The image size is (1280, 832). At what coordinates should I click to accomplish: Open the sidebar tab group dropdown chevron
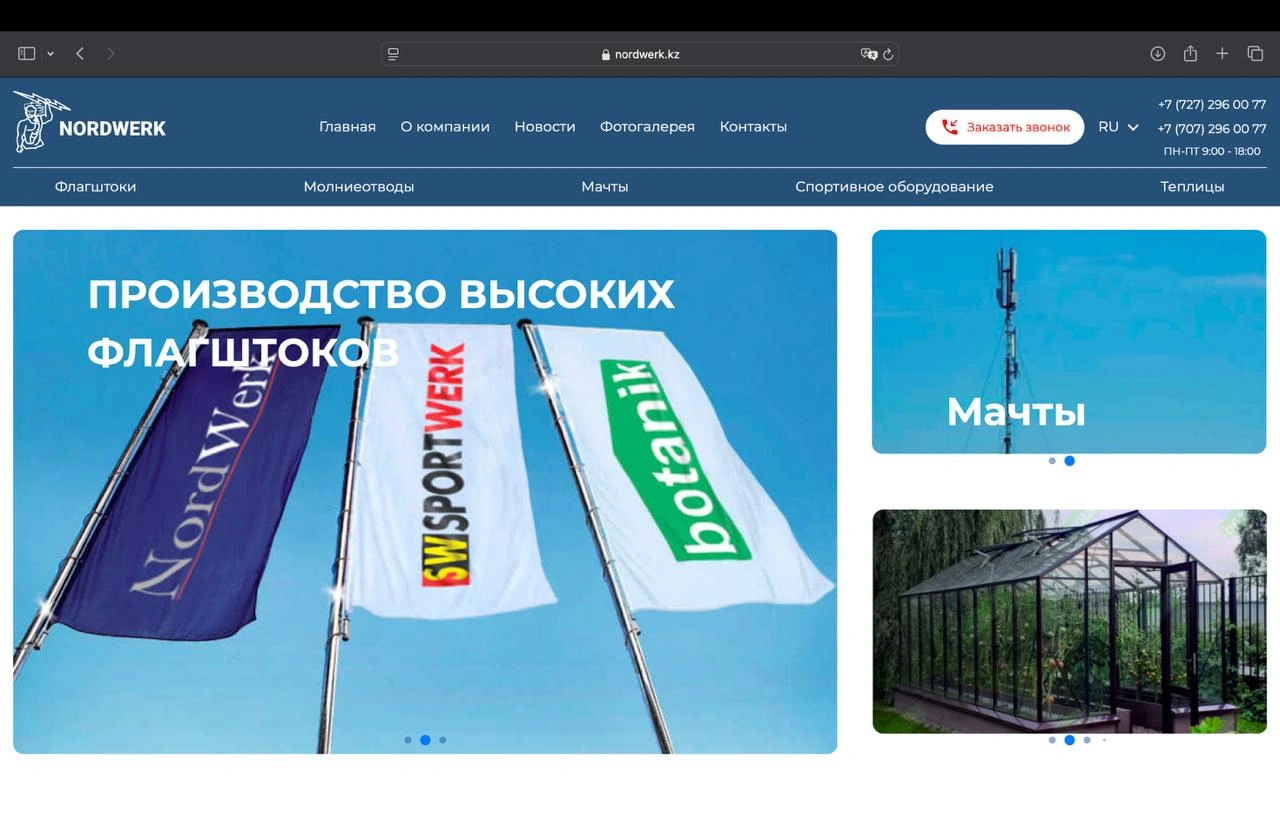coord(50,54)
